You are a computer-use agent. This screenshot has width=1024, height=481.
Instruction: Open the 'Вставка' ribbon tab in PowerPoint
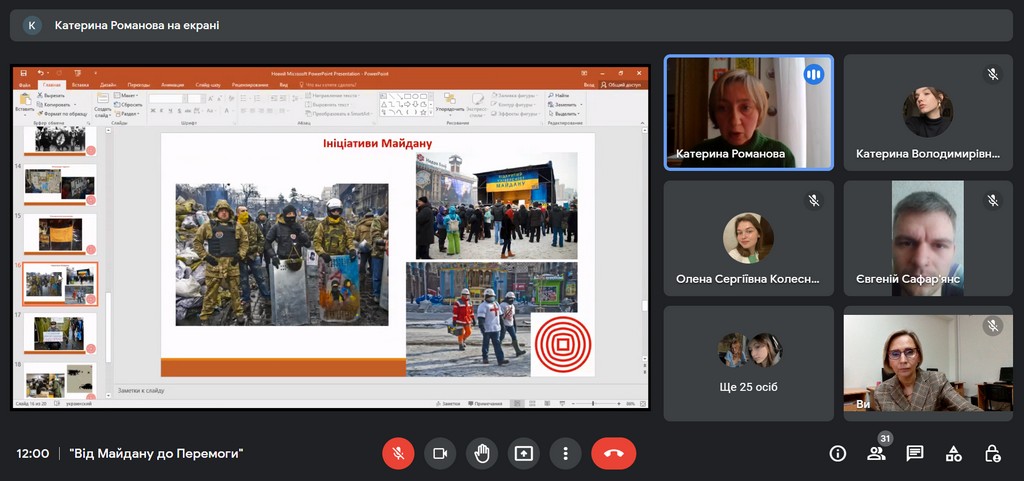click(x=80, y=85)
